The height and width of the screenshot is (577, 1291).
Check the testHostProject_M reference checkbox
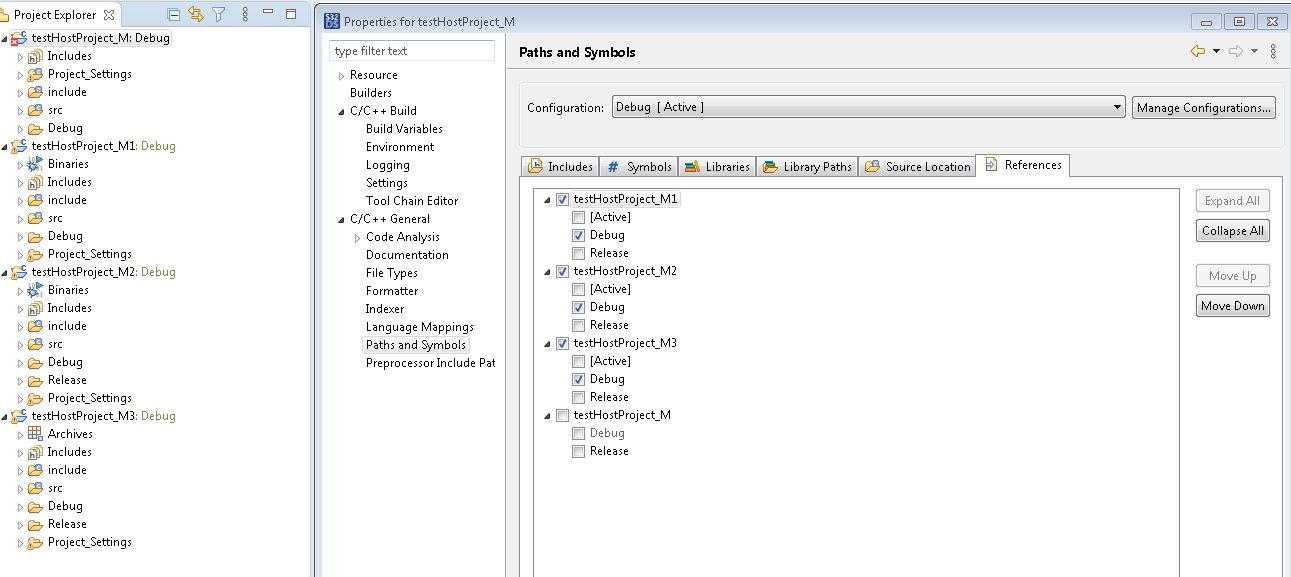pos(562,415)
